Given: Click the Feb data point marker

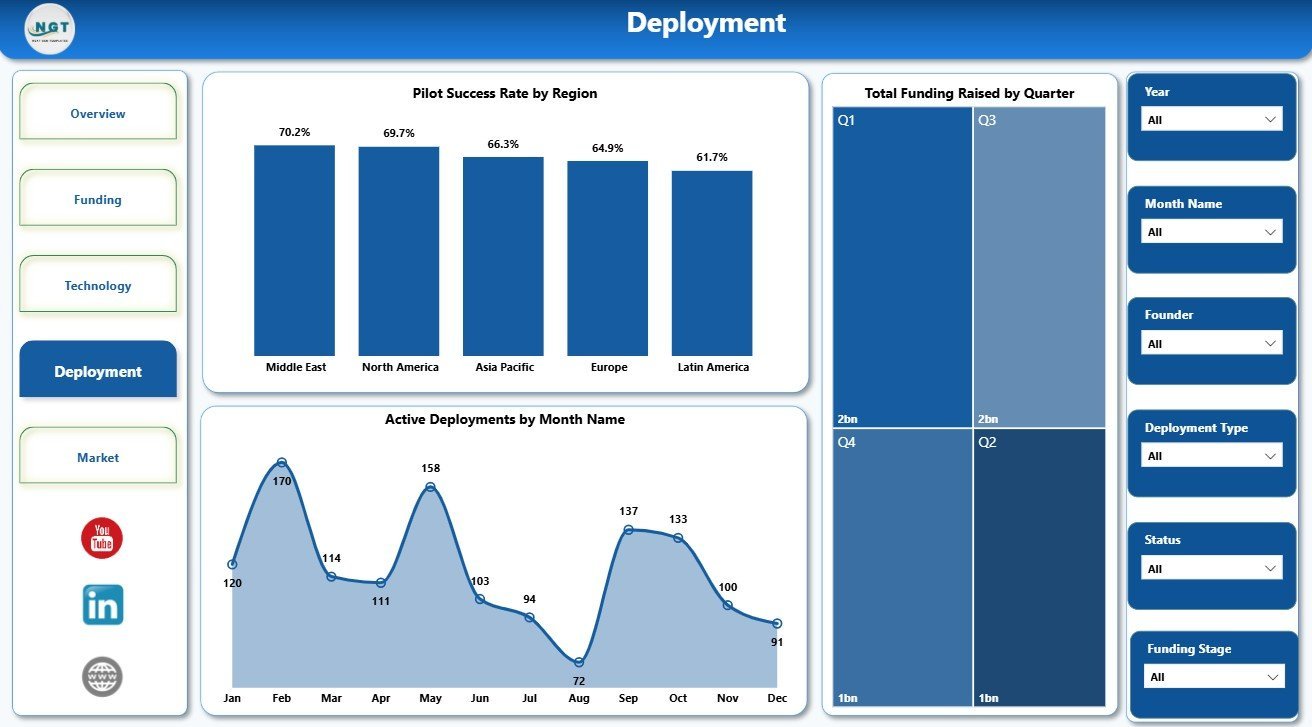Looking at the screenshot, I should 282,462.
